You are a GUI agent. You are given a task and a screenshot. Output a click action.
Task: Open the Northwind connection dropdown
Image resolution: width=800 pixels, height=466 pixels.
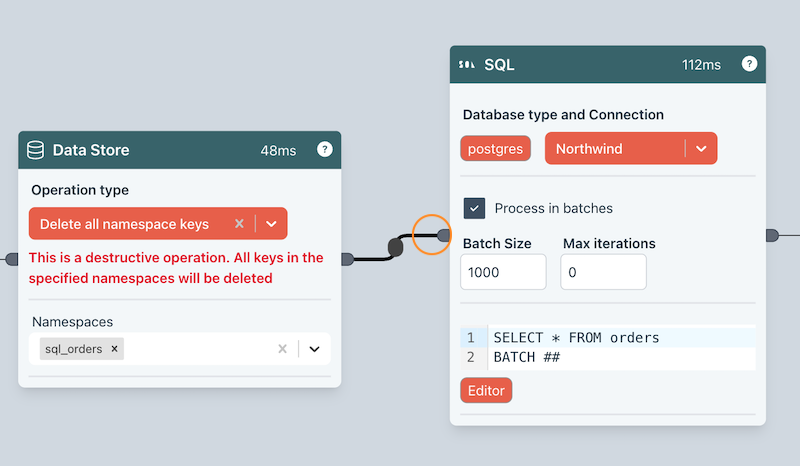(x=701, y=149)
